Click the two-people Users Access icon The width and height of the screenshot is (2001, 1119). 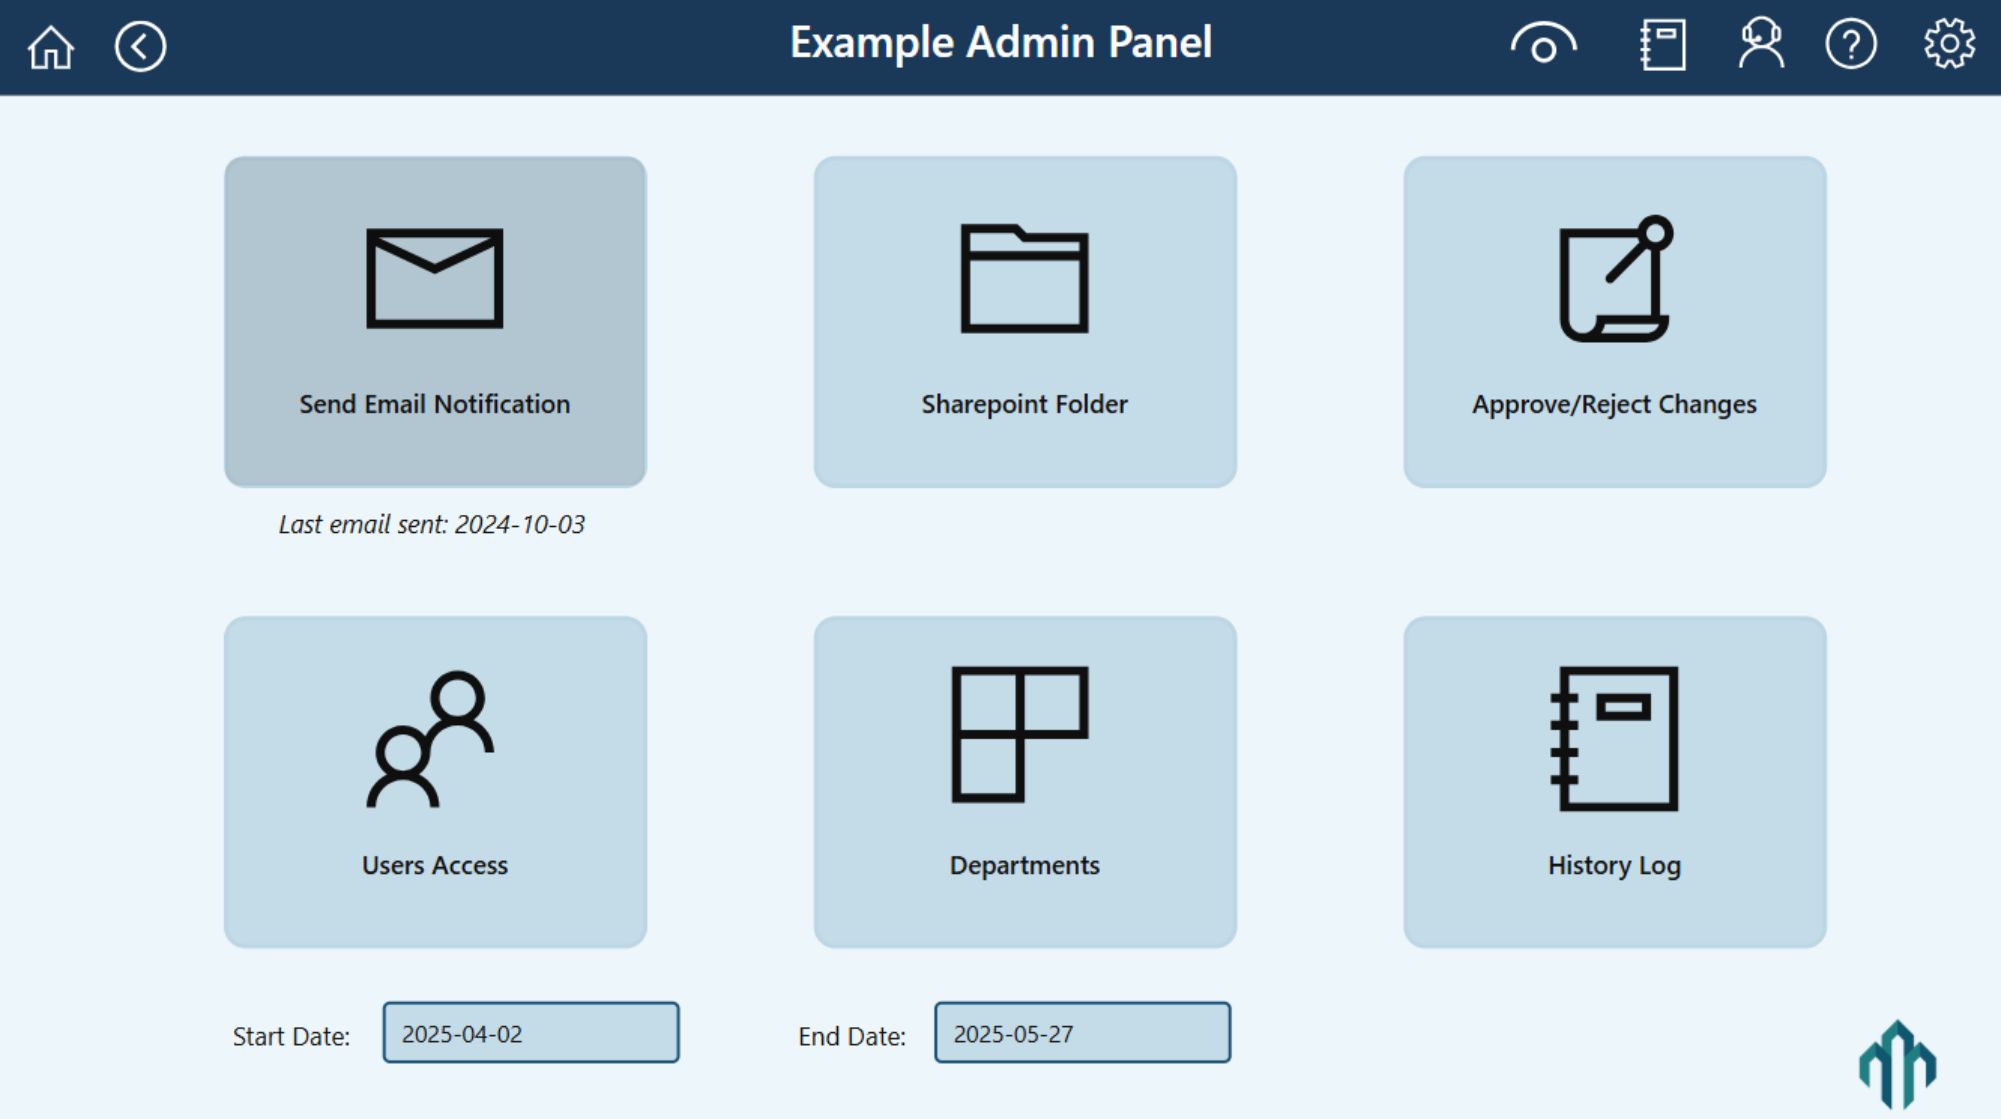431,739
